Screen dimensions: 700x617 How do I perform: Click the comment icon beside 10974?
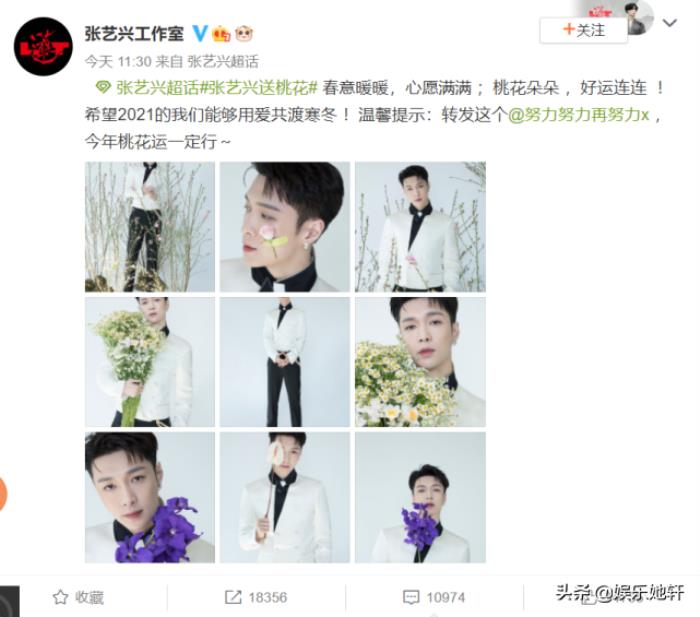point(411,597)
